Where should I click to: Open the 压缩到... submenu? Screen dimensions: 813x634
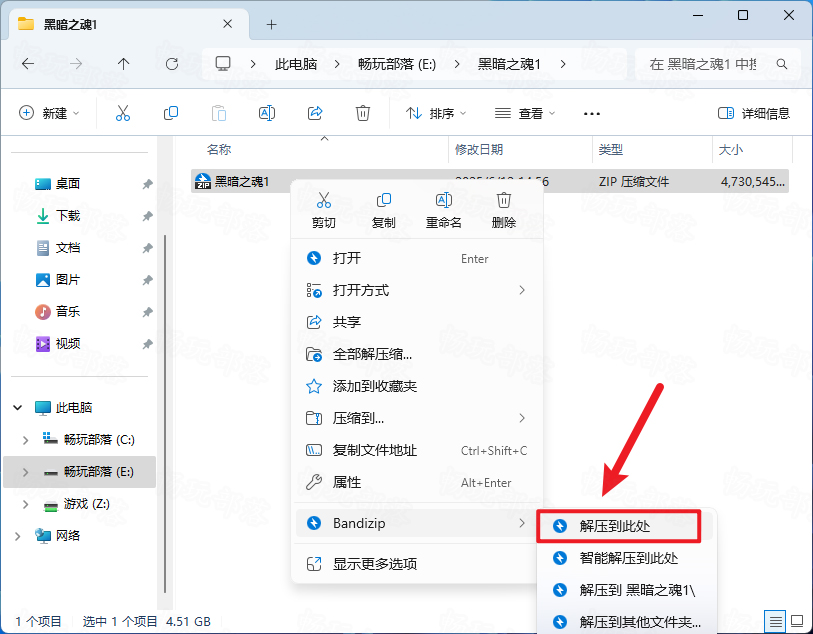417,418
